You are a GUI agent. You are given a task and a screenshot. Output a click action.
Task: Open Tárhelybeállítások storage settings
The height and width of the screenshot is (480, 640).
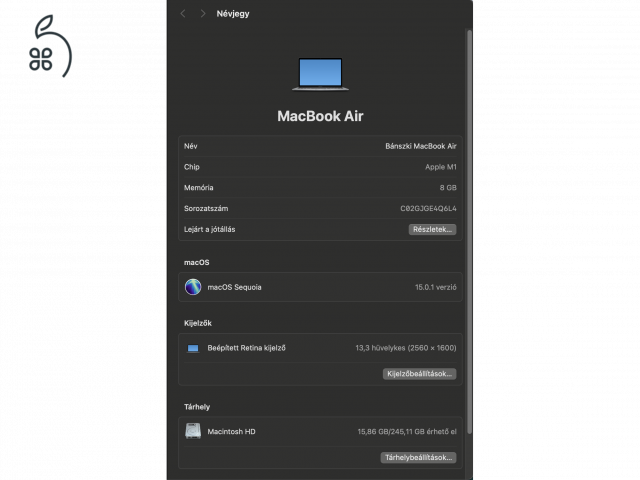pos(418,458)
